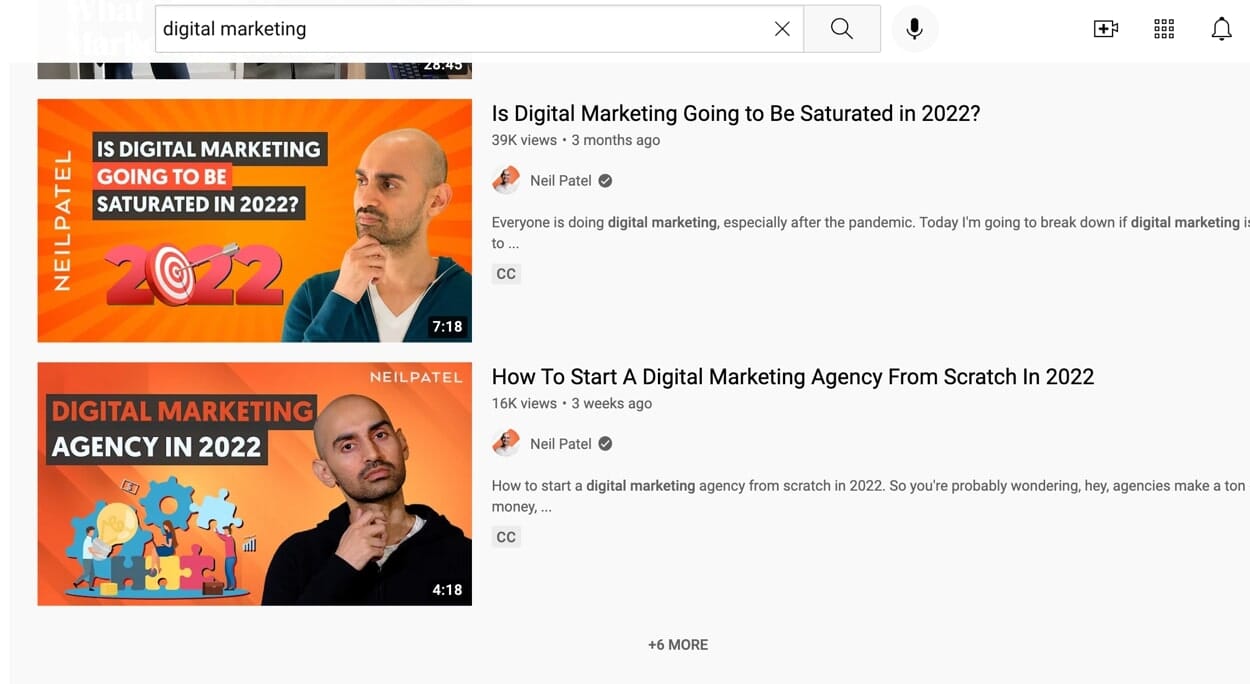The image size is (1250, 684).
Task: Open the YouTube apps grid
Action: coord(1164,29)
